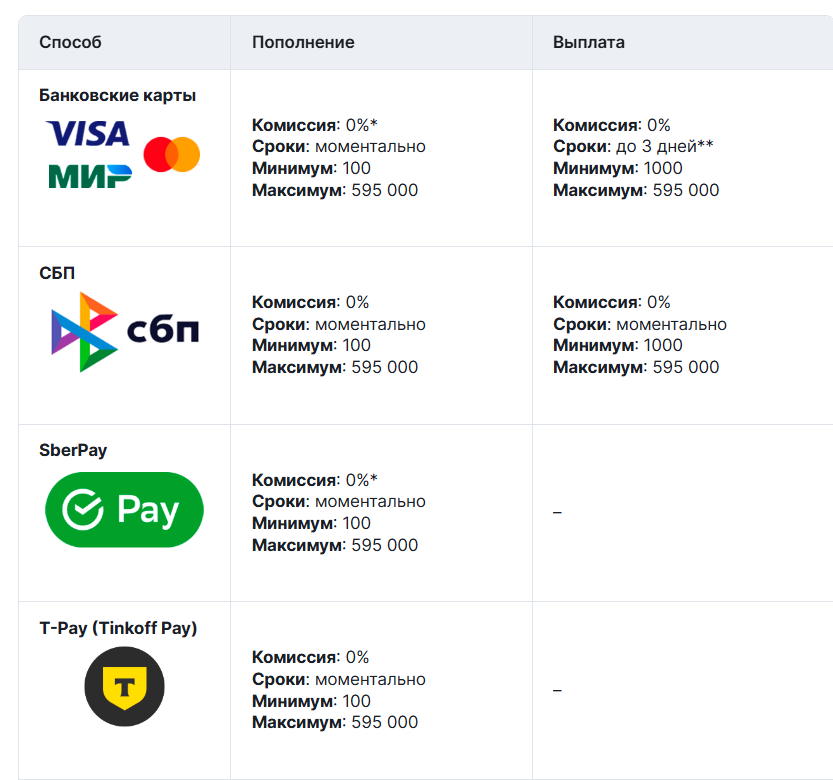Click the green SberPay Pay badge
The width and height of the screenshot is (833, 780).
tap(124, 510)
